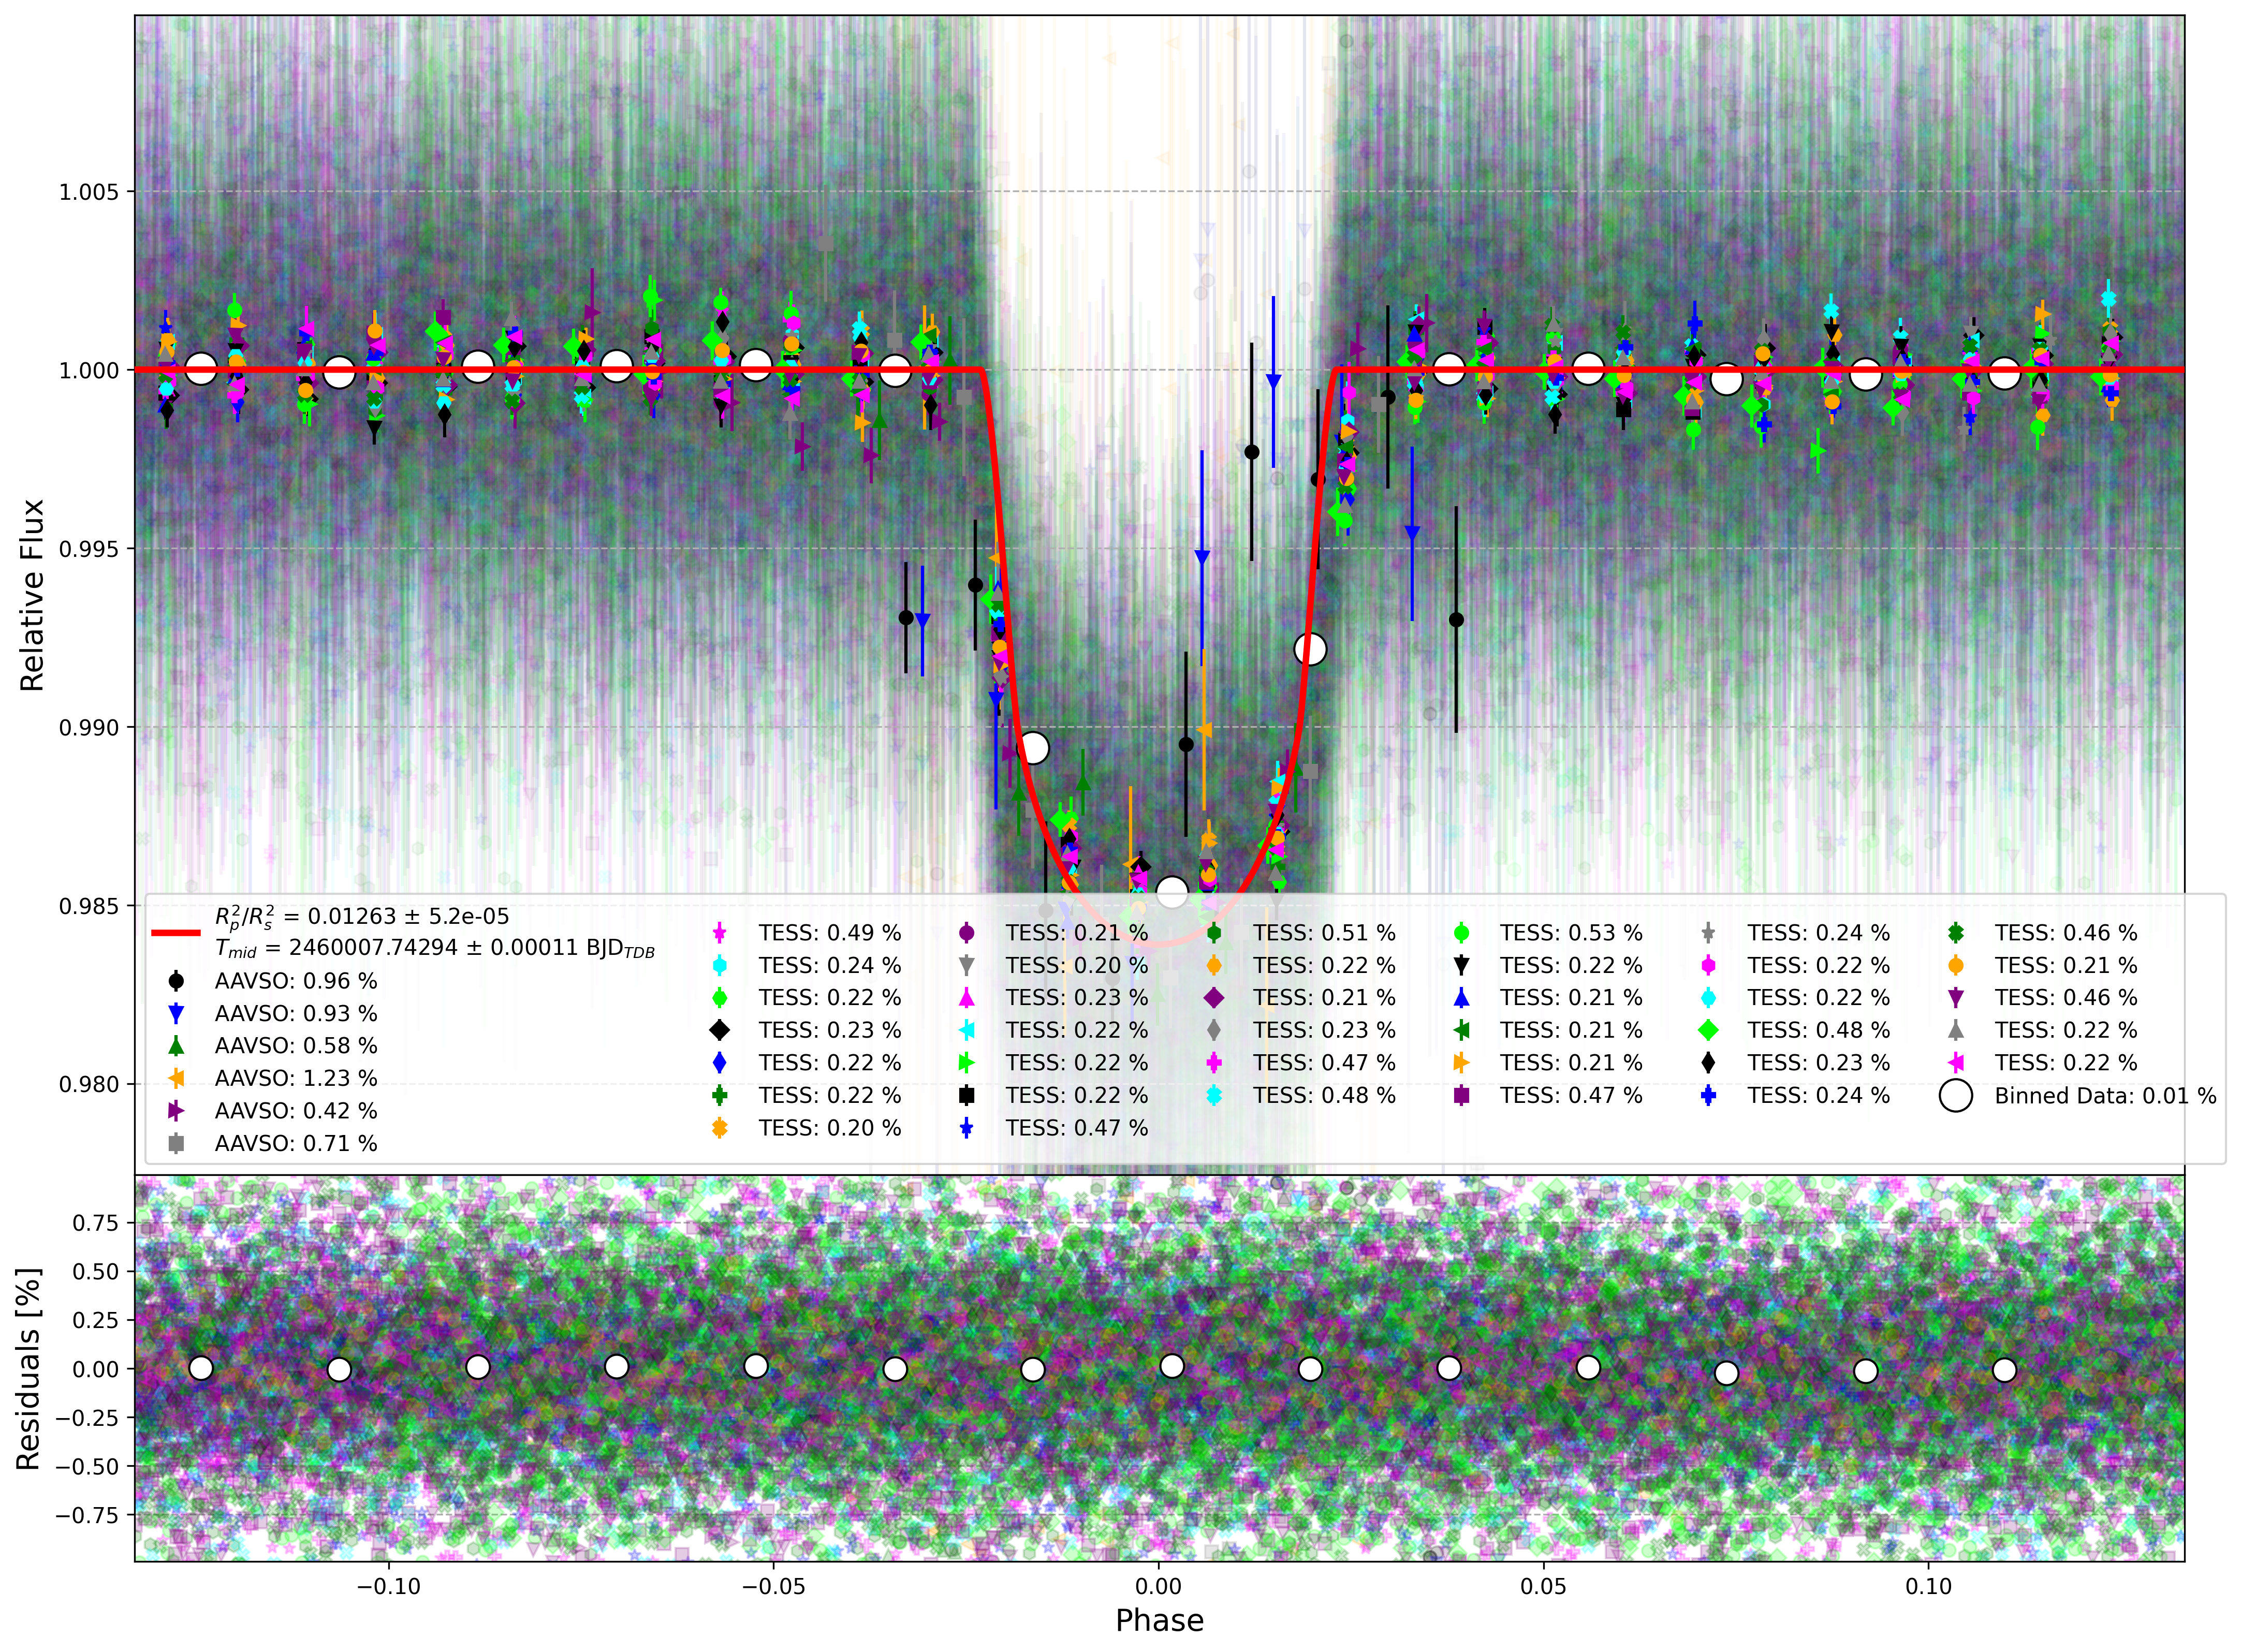Click the lime marker beside TESS: 0.53 %
This screenshot has height=1652, width=2241.
click(x=1461, y=933)
